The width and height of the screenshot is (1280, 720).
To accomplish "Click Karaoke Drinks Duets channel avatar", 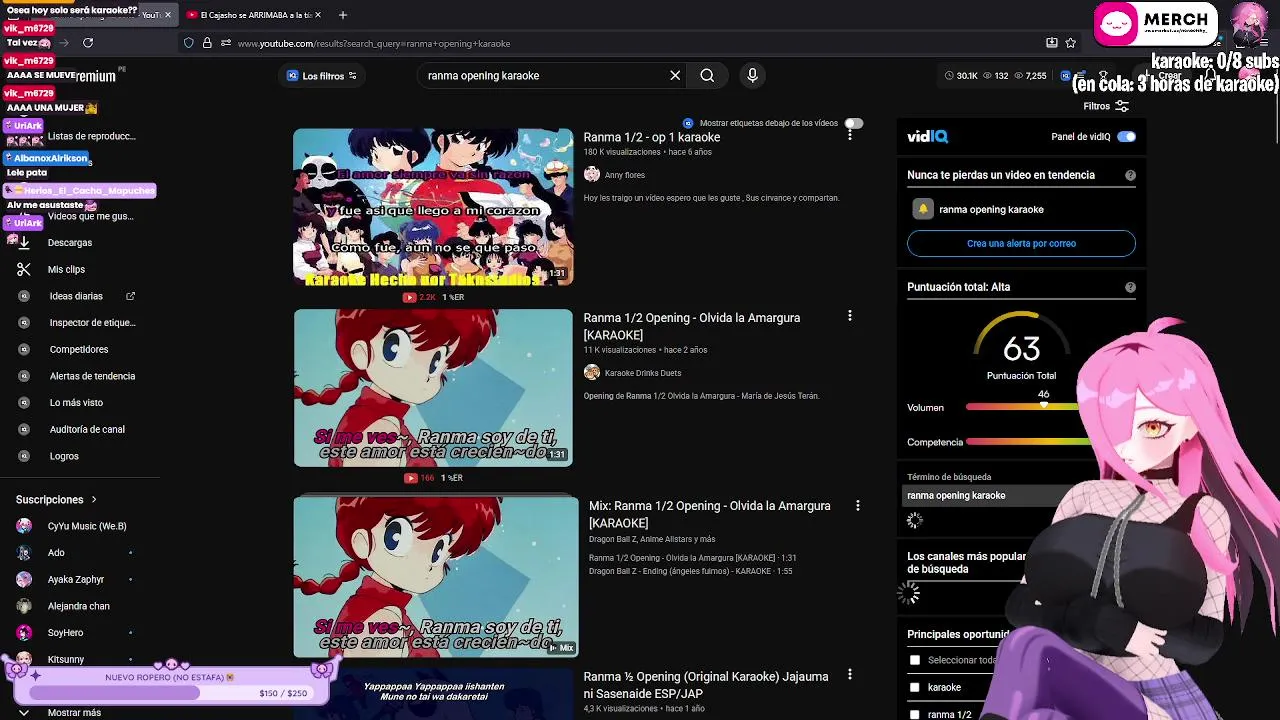I will point(592,372).
